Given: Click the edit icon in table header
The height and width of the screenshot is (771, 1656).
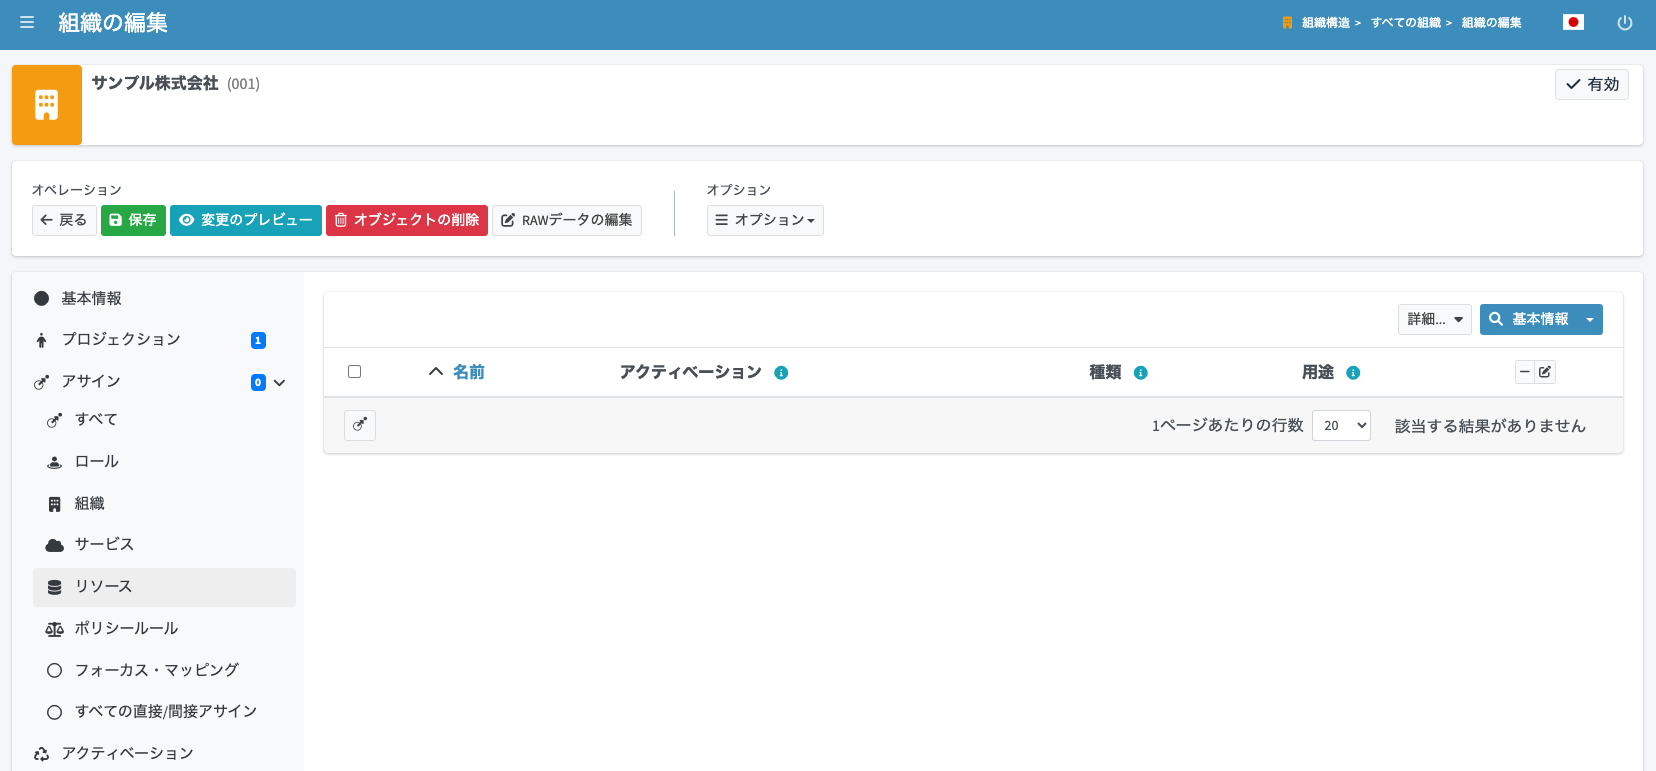Looking at the screenshot, I should (x=1545, y=372).
